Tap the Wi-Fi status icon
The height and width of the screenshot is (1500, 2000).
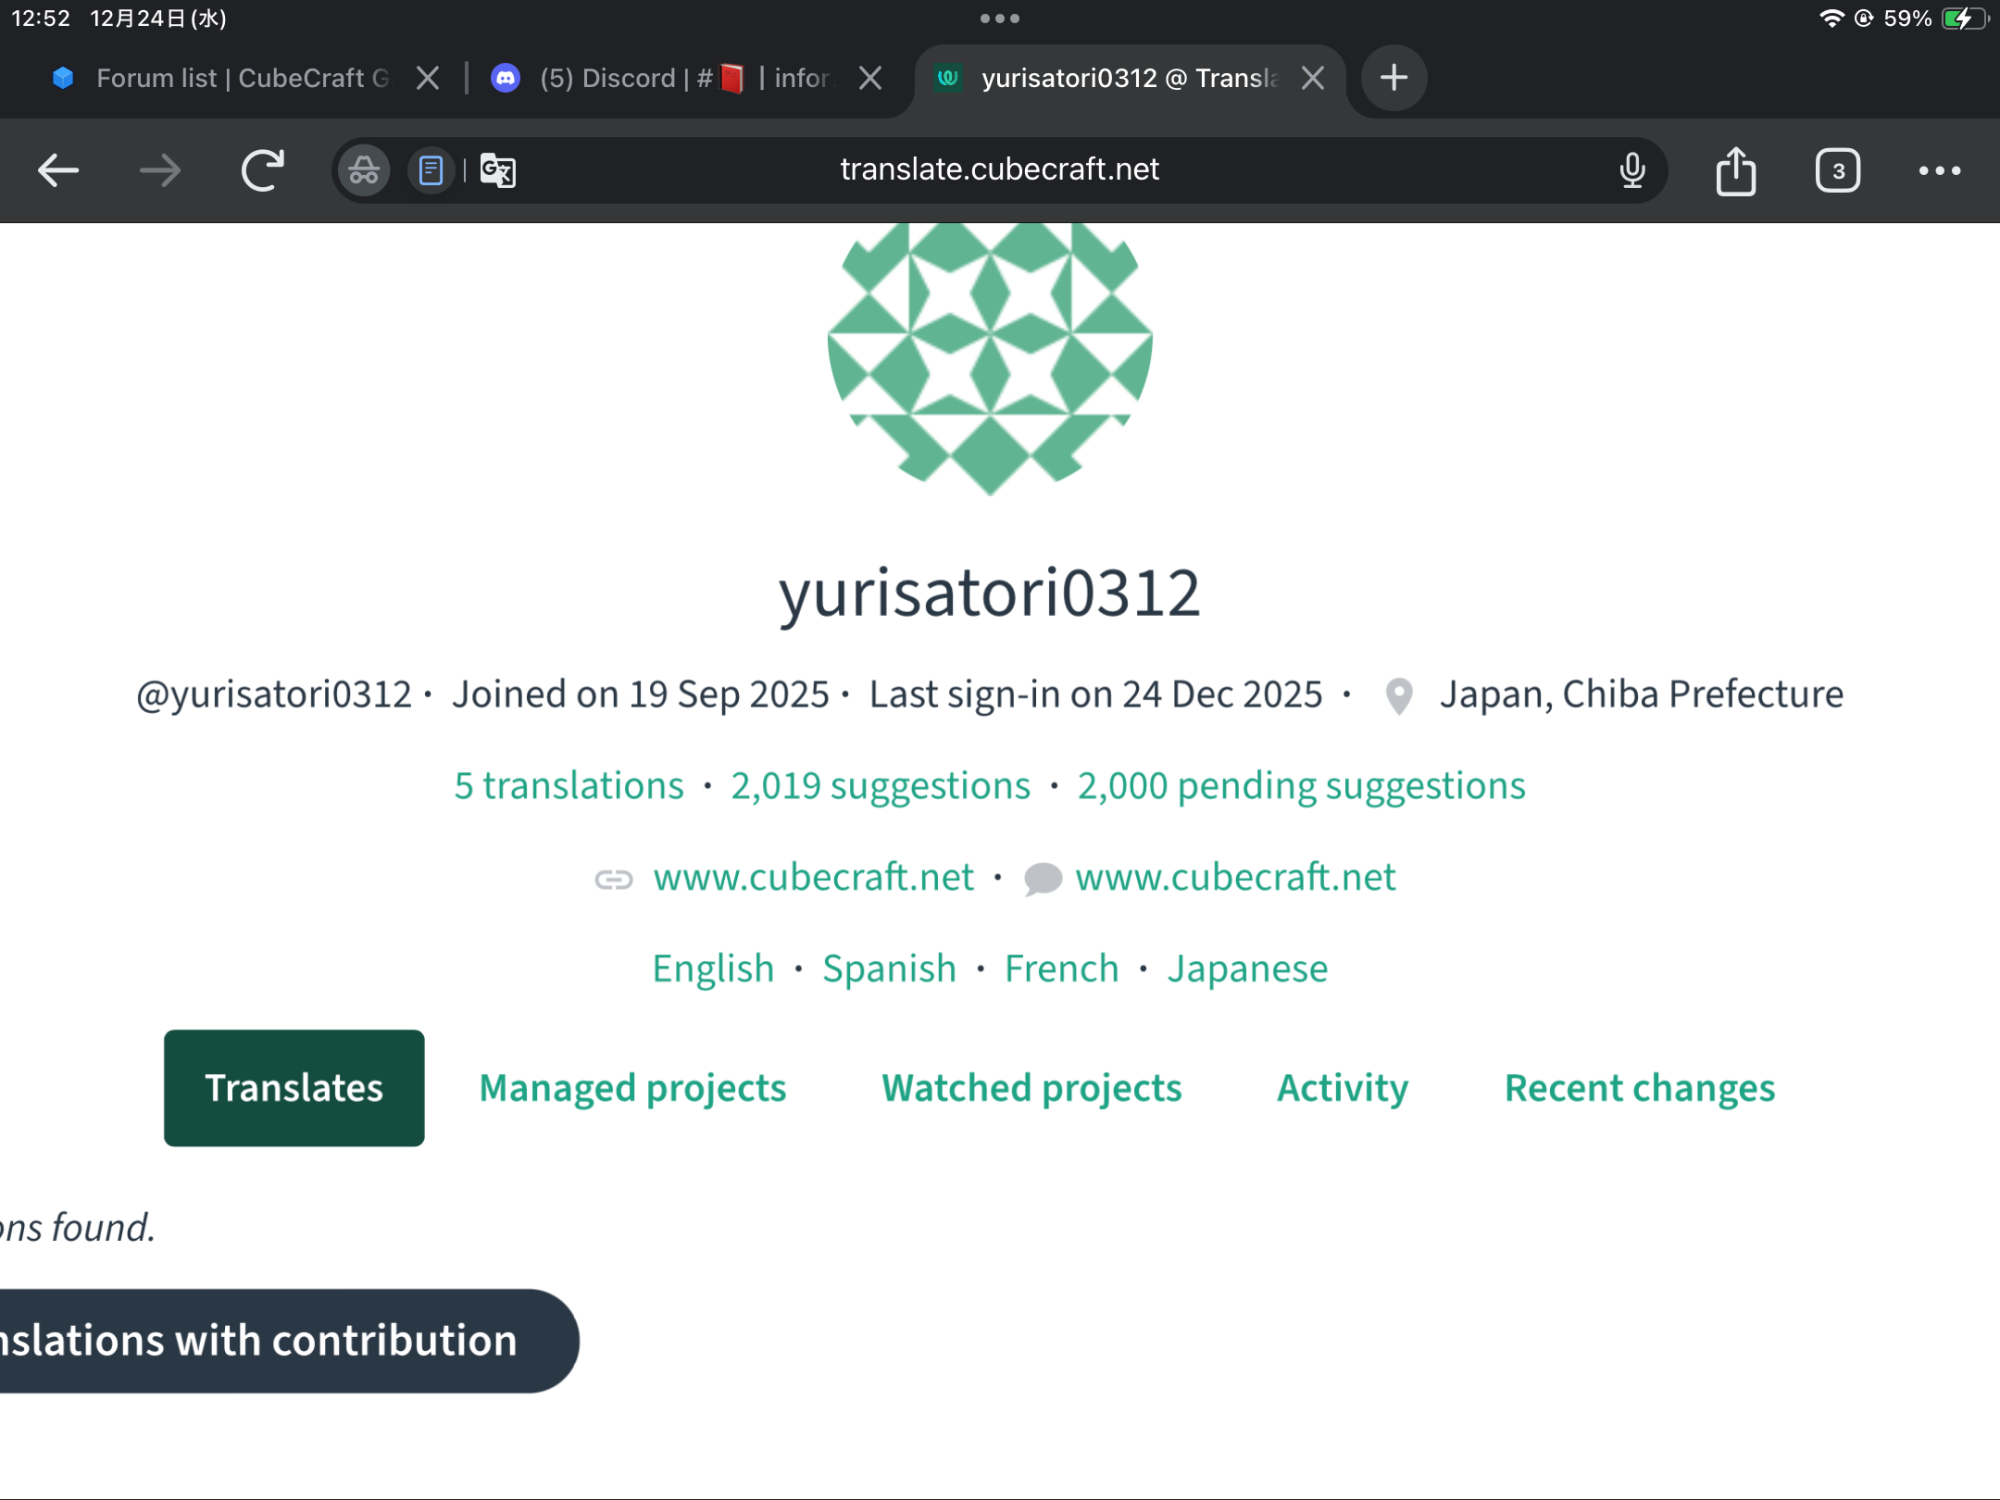(x=1831, y=18)
